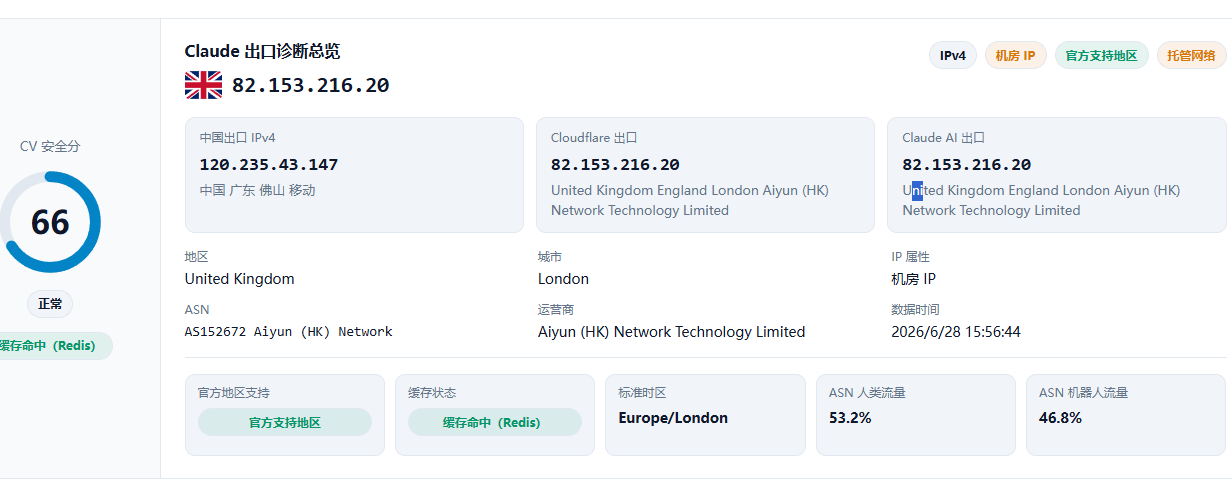Click the ASN field label
The width and height of the screenshot is (1232, 484).
click(x=197, y=310)
